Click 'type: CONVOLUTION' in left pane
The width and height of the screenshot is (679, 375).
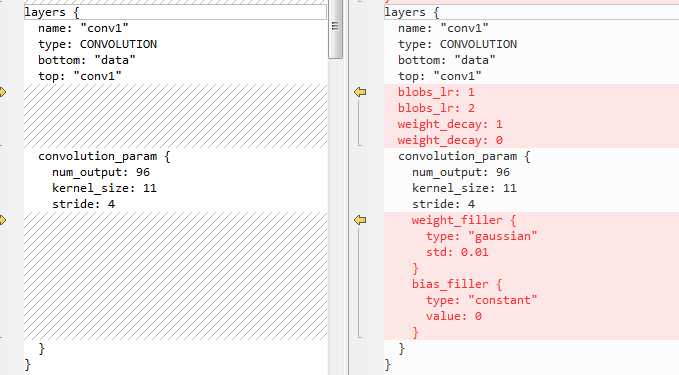(x=97, y=44)
